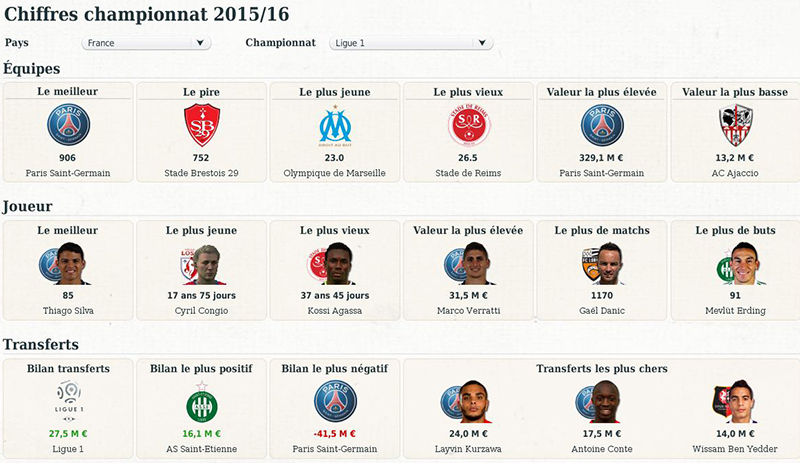Viewport: 800px width, 463px height.
Task: Click the Wissam Ben Yedder name
Action: pos(735,449)
